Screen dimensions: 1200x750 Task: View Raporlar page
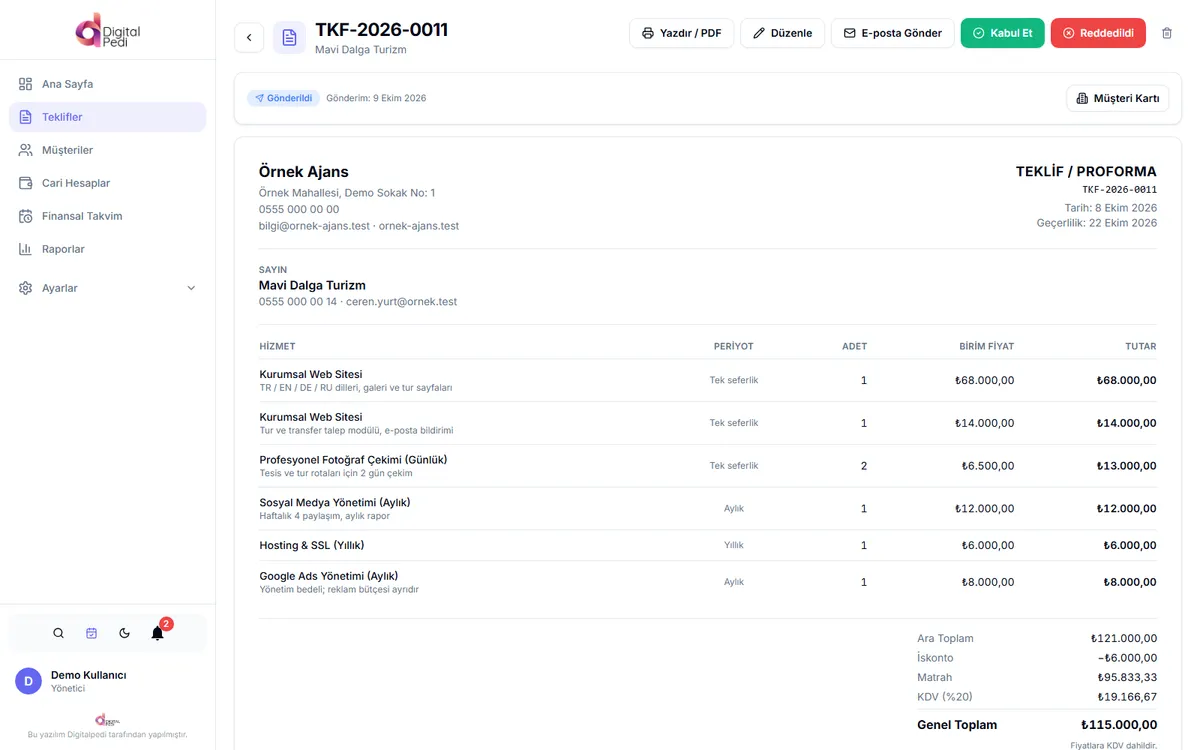pyautogui.click(x=108, y=249)
